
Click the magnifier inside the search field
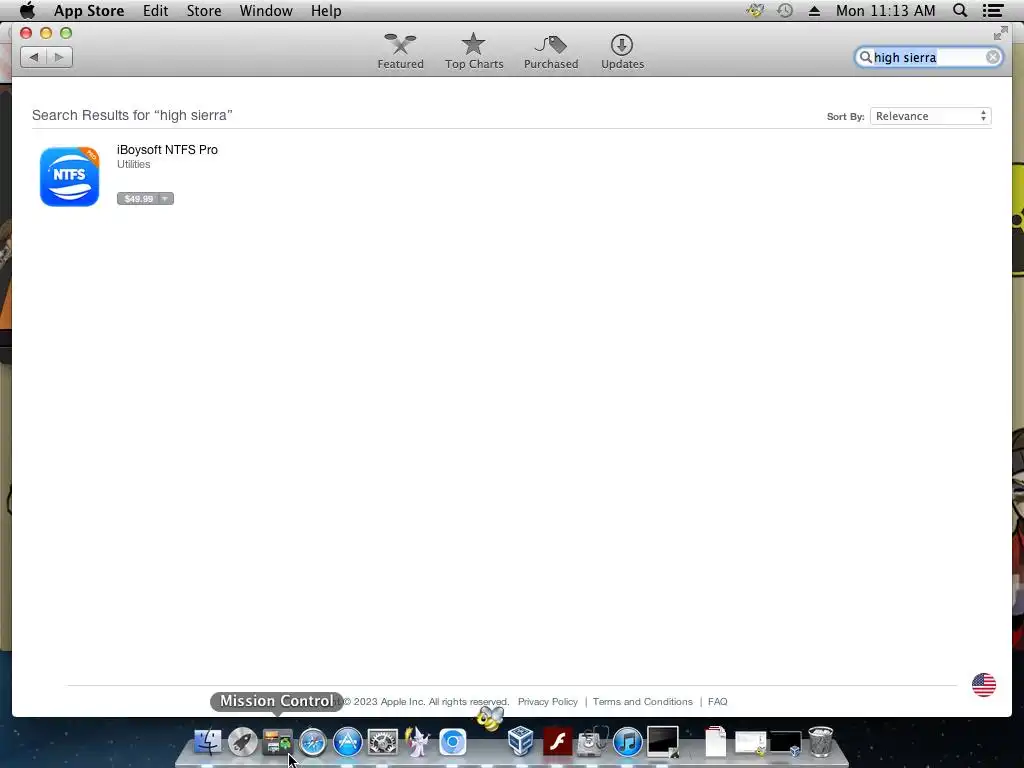(865, 57)
